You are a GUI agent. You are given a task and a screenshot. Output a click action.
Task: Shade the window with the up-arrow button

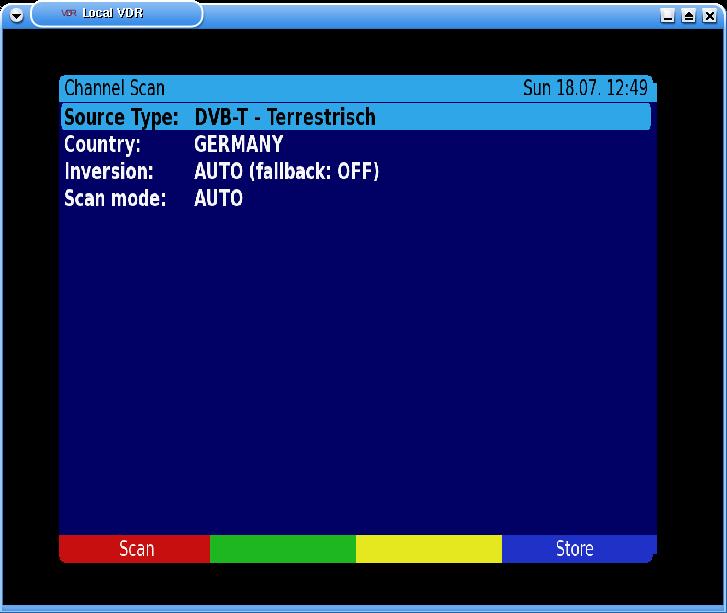[688, 16]
